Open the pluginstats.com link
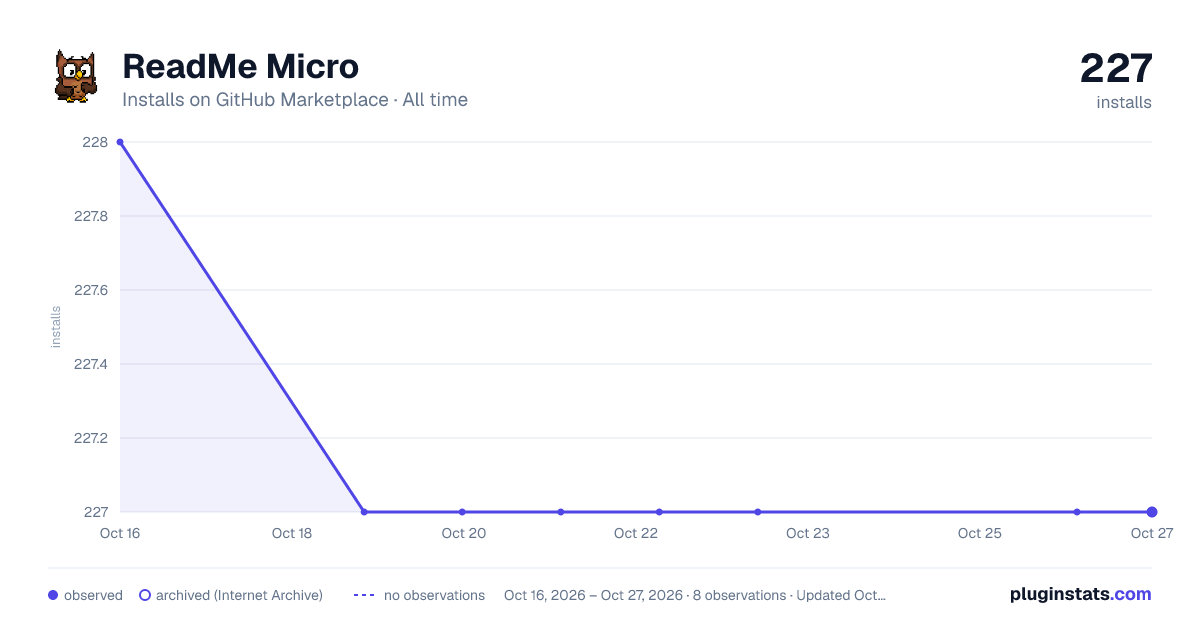The image size is (1200, 630). [x=1080, y=594]
